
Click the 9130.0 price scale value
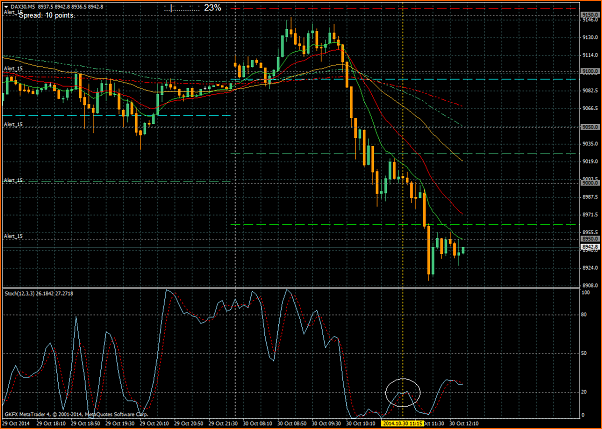point(592,38)
